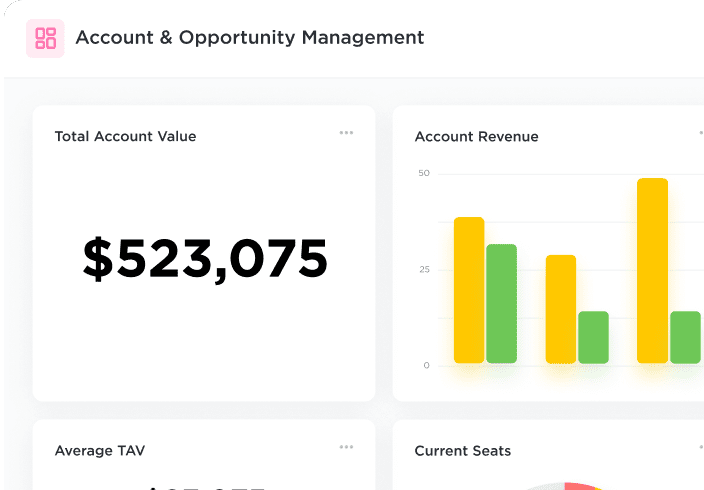Click the Average TAV card title
This screenshot has width=704, height=490.
click(99, 451)
